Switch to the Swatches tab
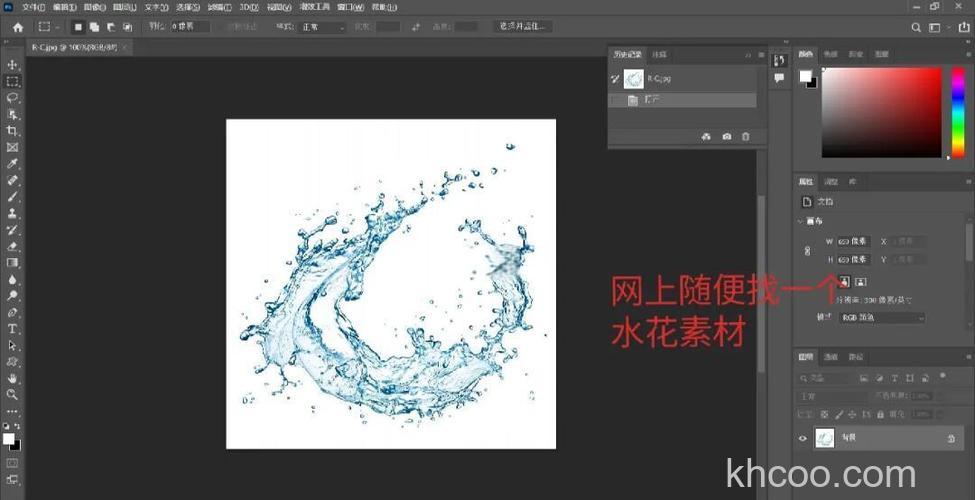This screenshot has width=975, height=500. click(x=831, y=55)
